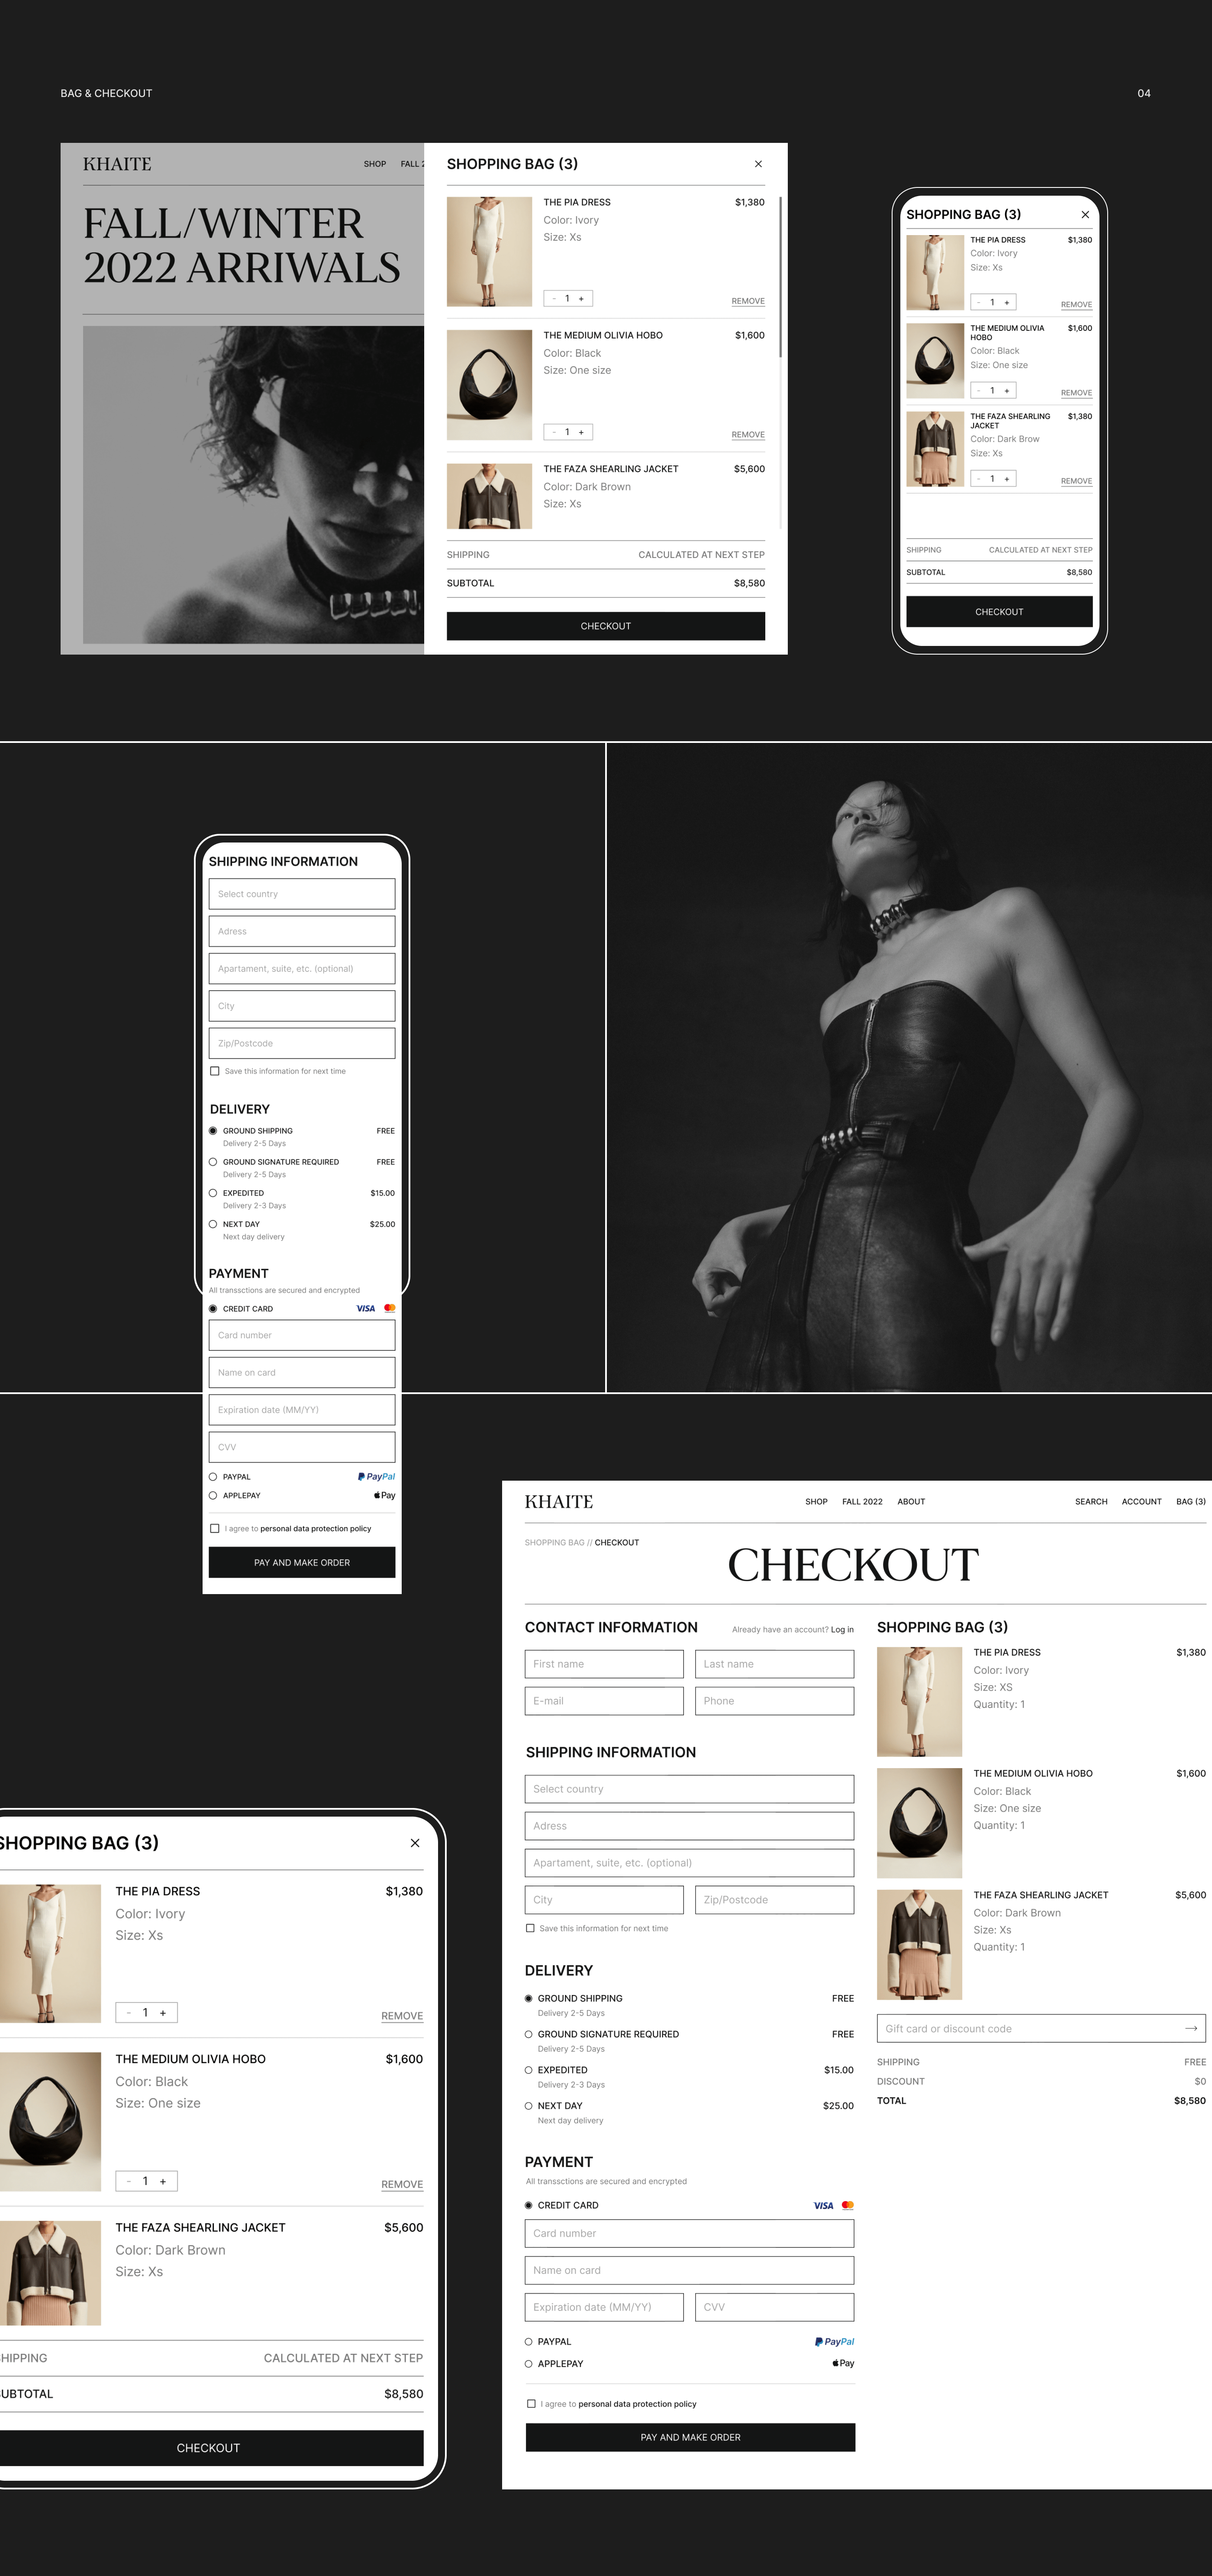Click the Apple Pay logo in desktop checkout
The height and width of the screenshot is (2576, 1212).
coord(843,2363)
